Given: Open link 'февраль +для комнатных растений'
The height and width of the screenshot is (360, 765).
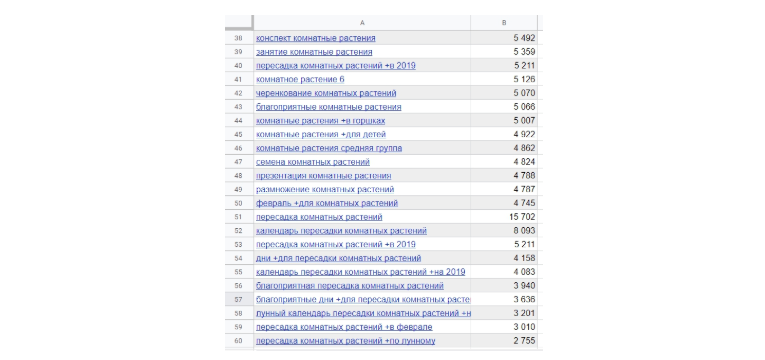Looking at the screenshot, I should click(x=327, y=203).
